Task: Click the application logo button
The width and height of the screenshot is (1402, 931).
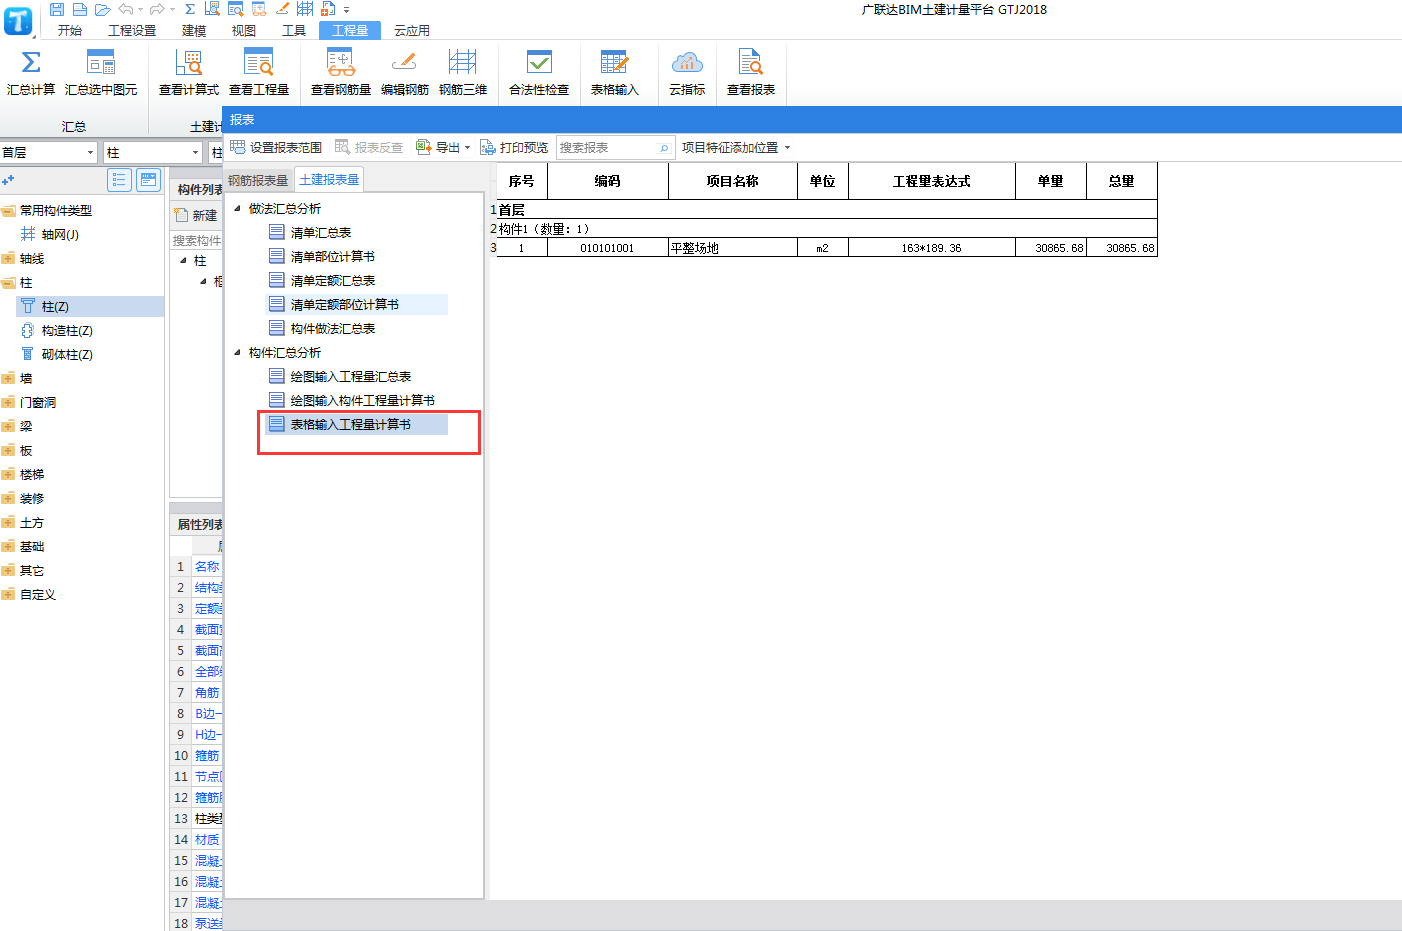Action: tap(18, 19)
